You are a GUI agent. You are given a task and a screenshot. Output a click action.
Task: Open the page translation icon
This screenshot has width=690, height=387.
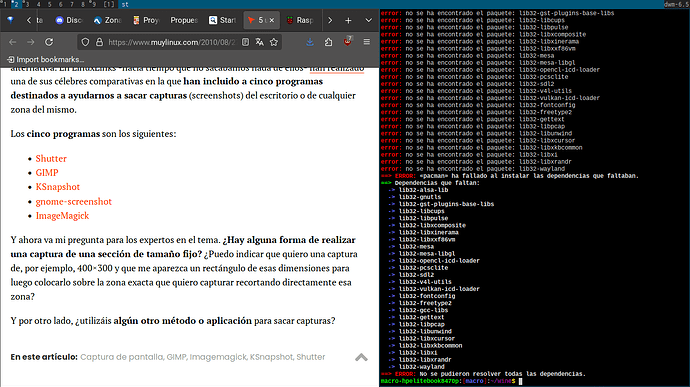click(x=260, y=42)
